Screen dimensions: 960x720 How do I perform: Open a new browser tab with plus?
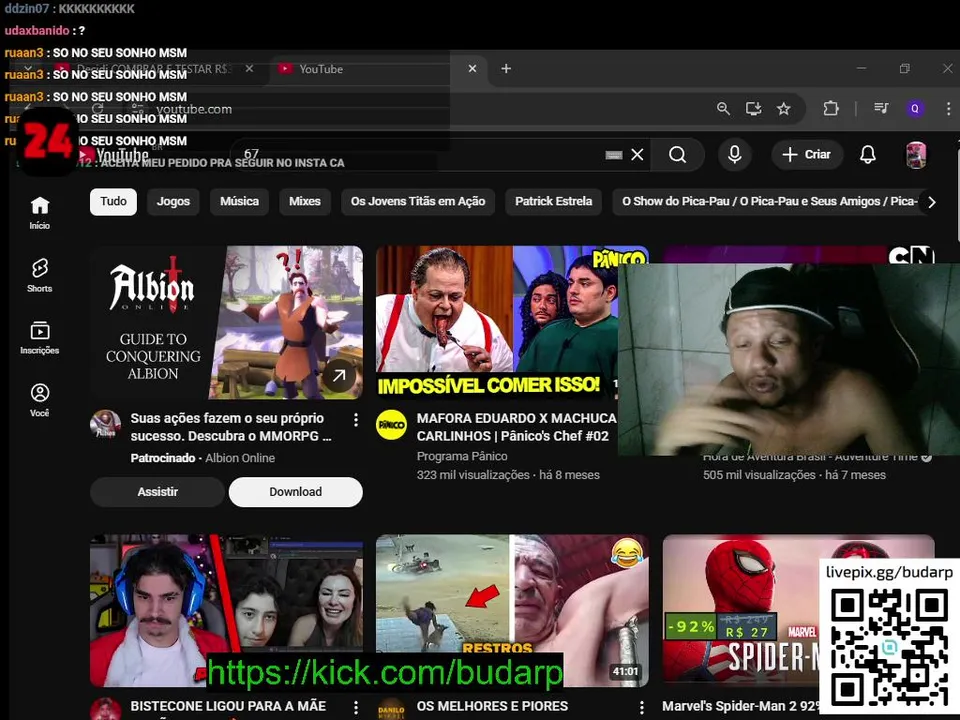506,69
